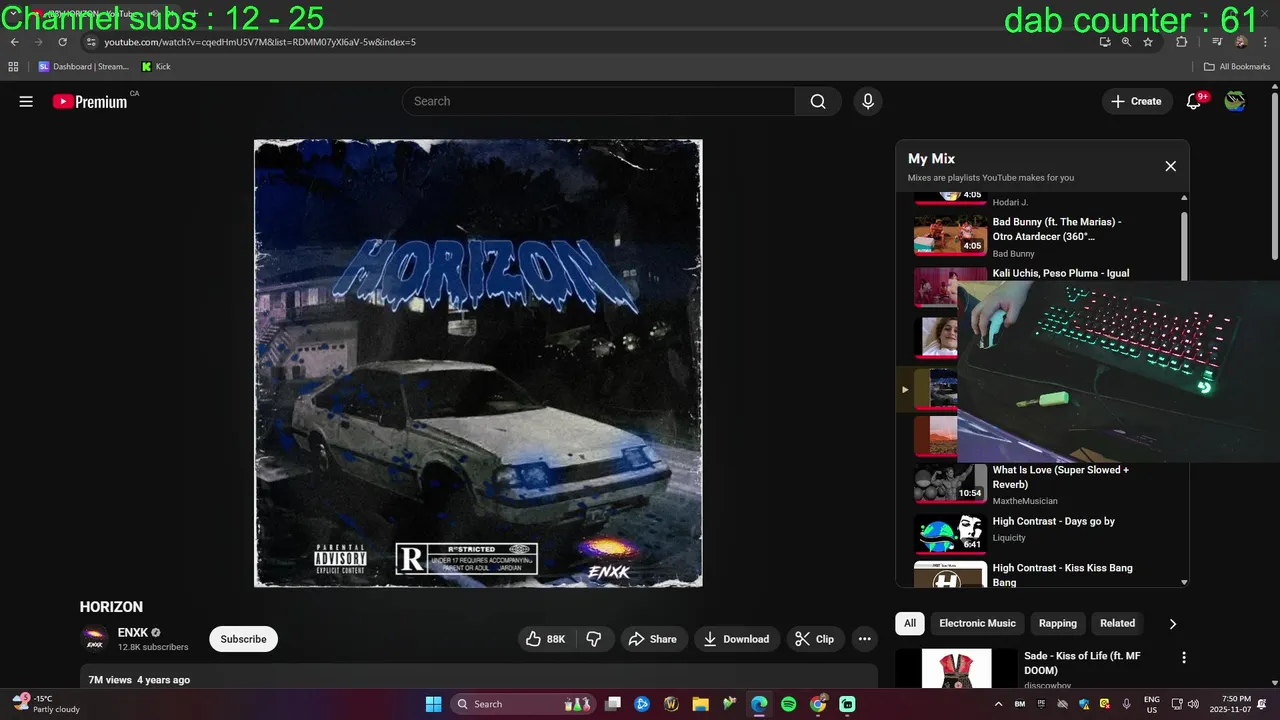Viewport: 1280px width, 720px height.
Task: Like the HORIZON video
Action: click(547, 639)
